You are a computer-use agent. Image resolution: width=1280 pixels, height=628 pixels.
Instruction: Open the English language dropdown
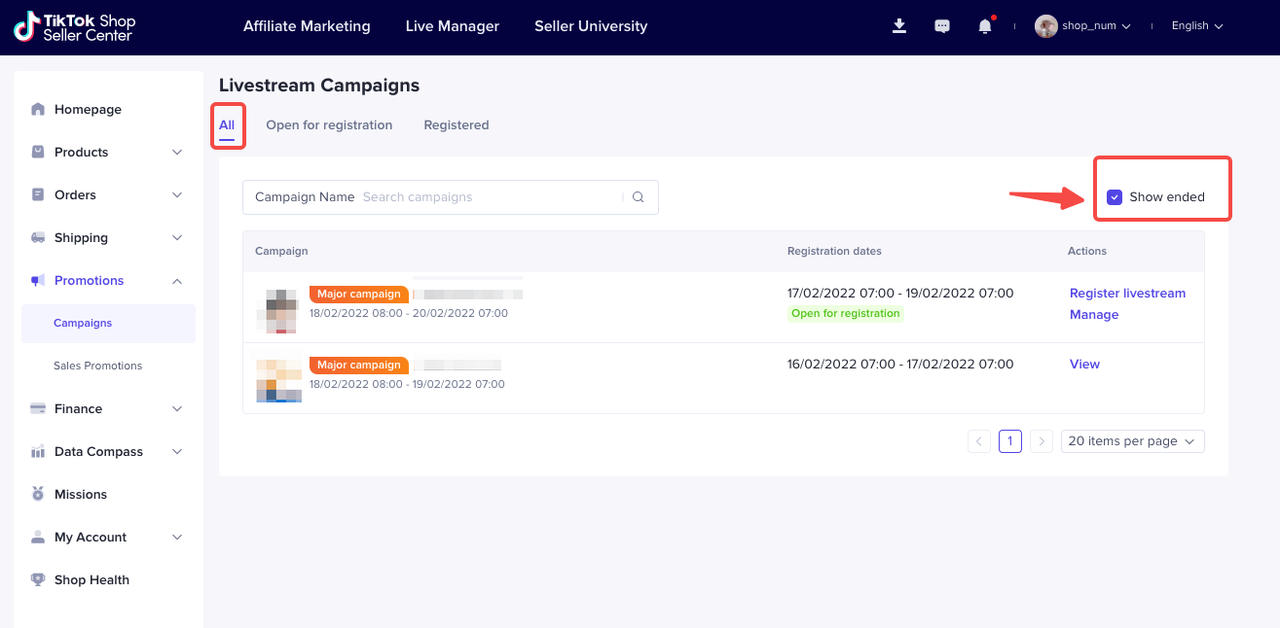[1197, 26]
